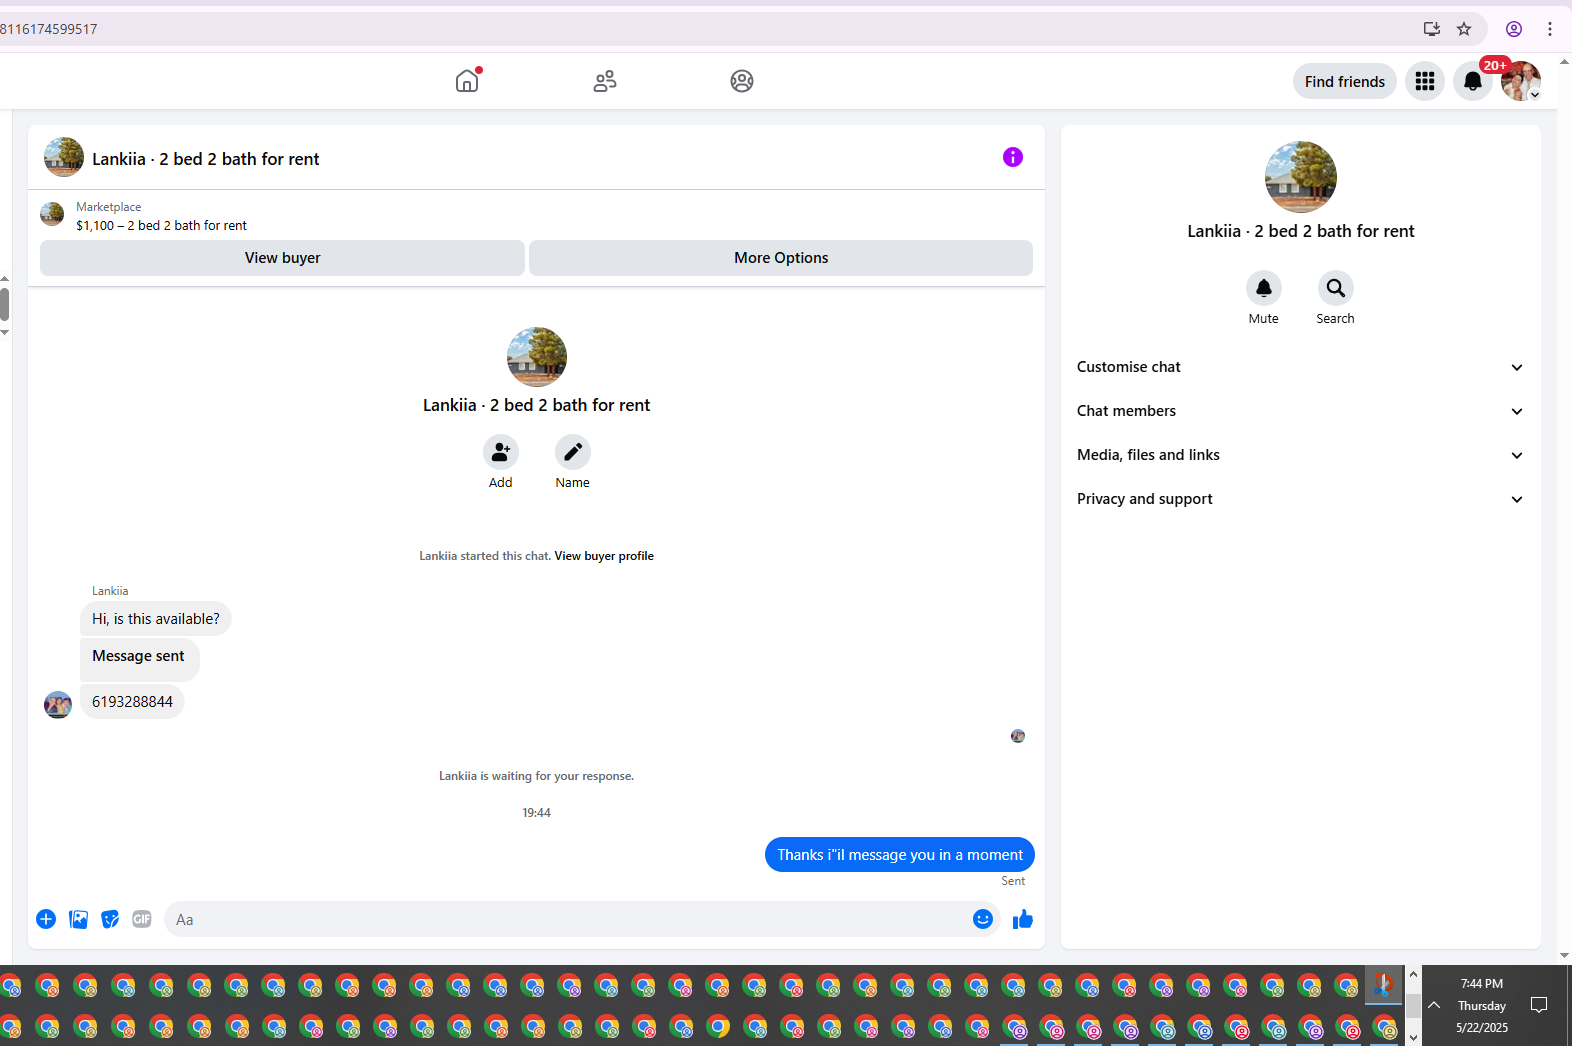Open the Facebook apps menu grid
This screenshot has height=1046, width=1572.
[x=1425, y=82]
